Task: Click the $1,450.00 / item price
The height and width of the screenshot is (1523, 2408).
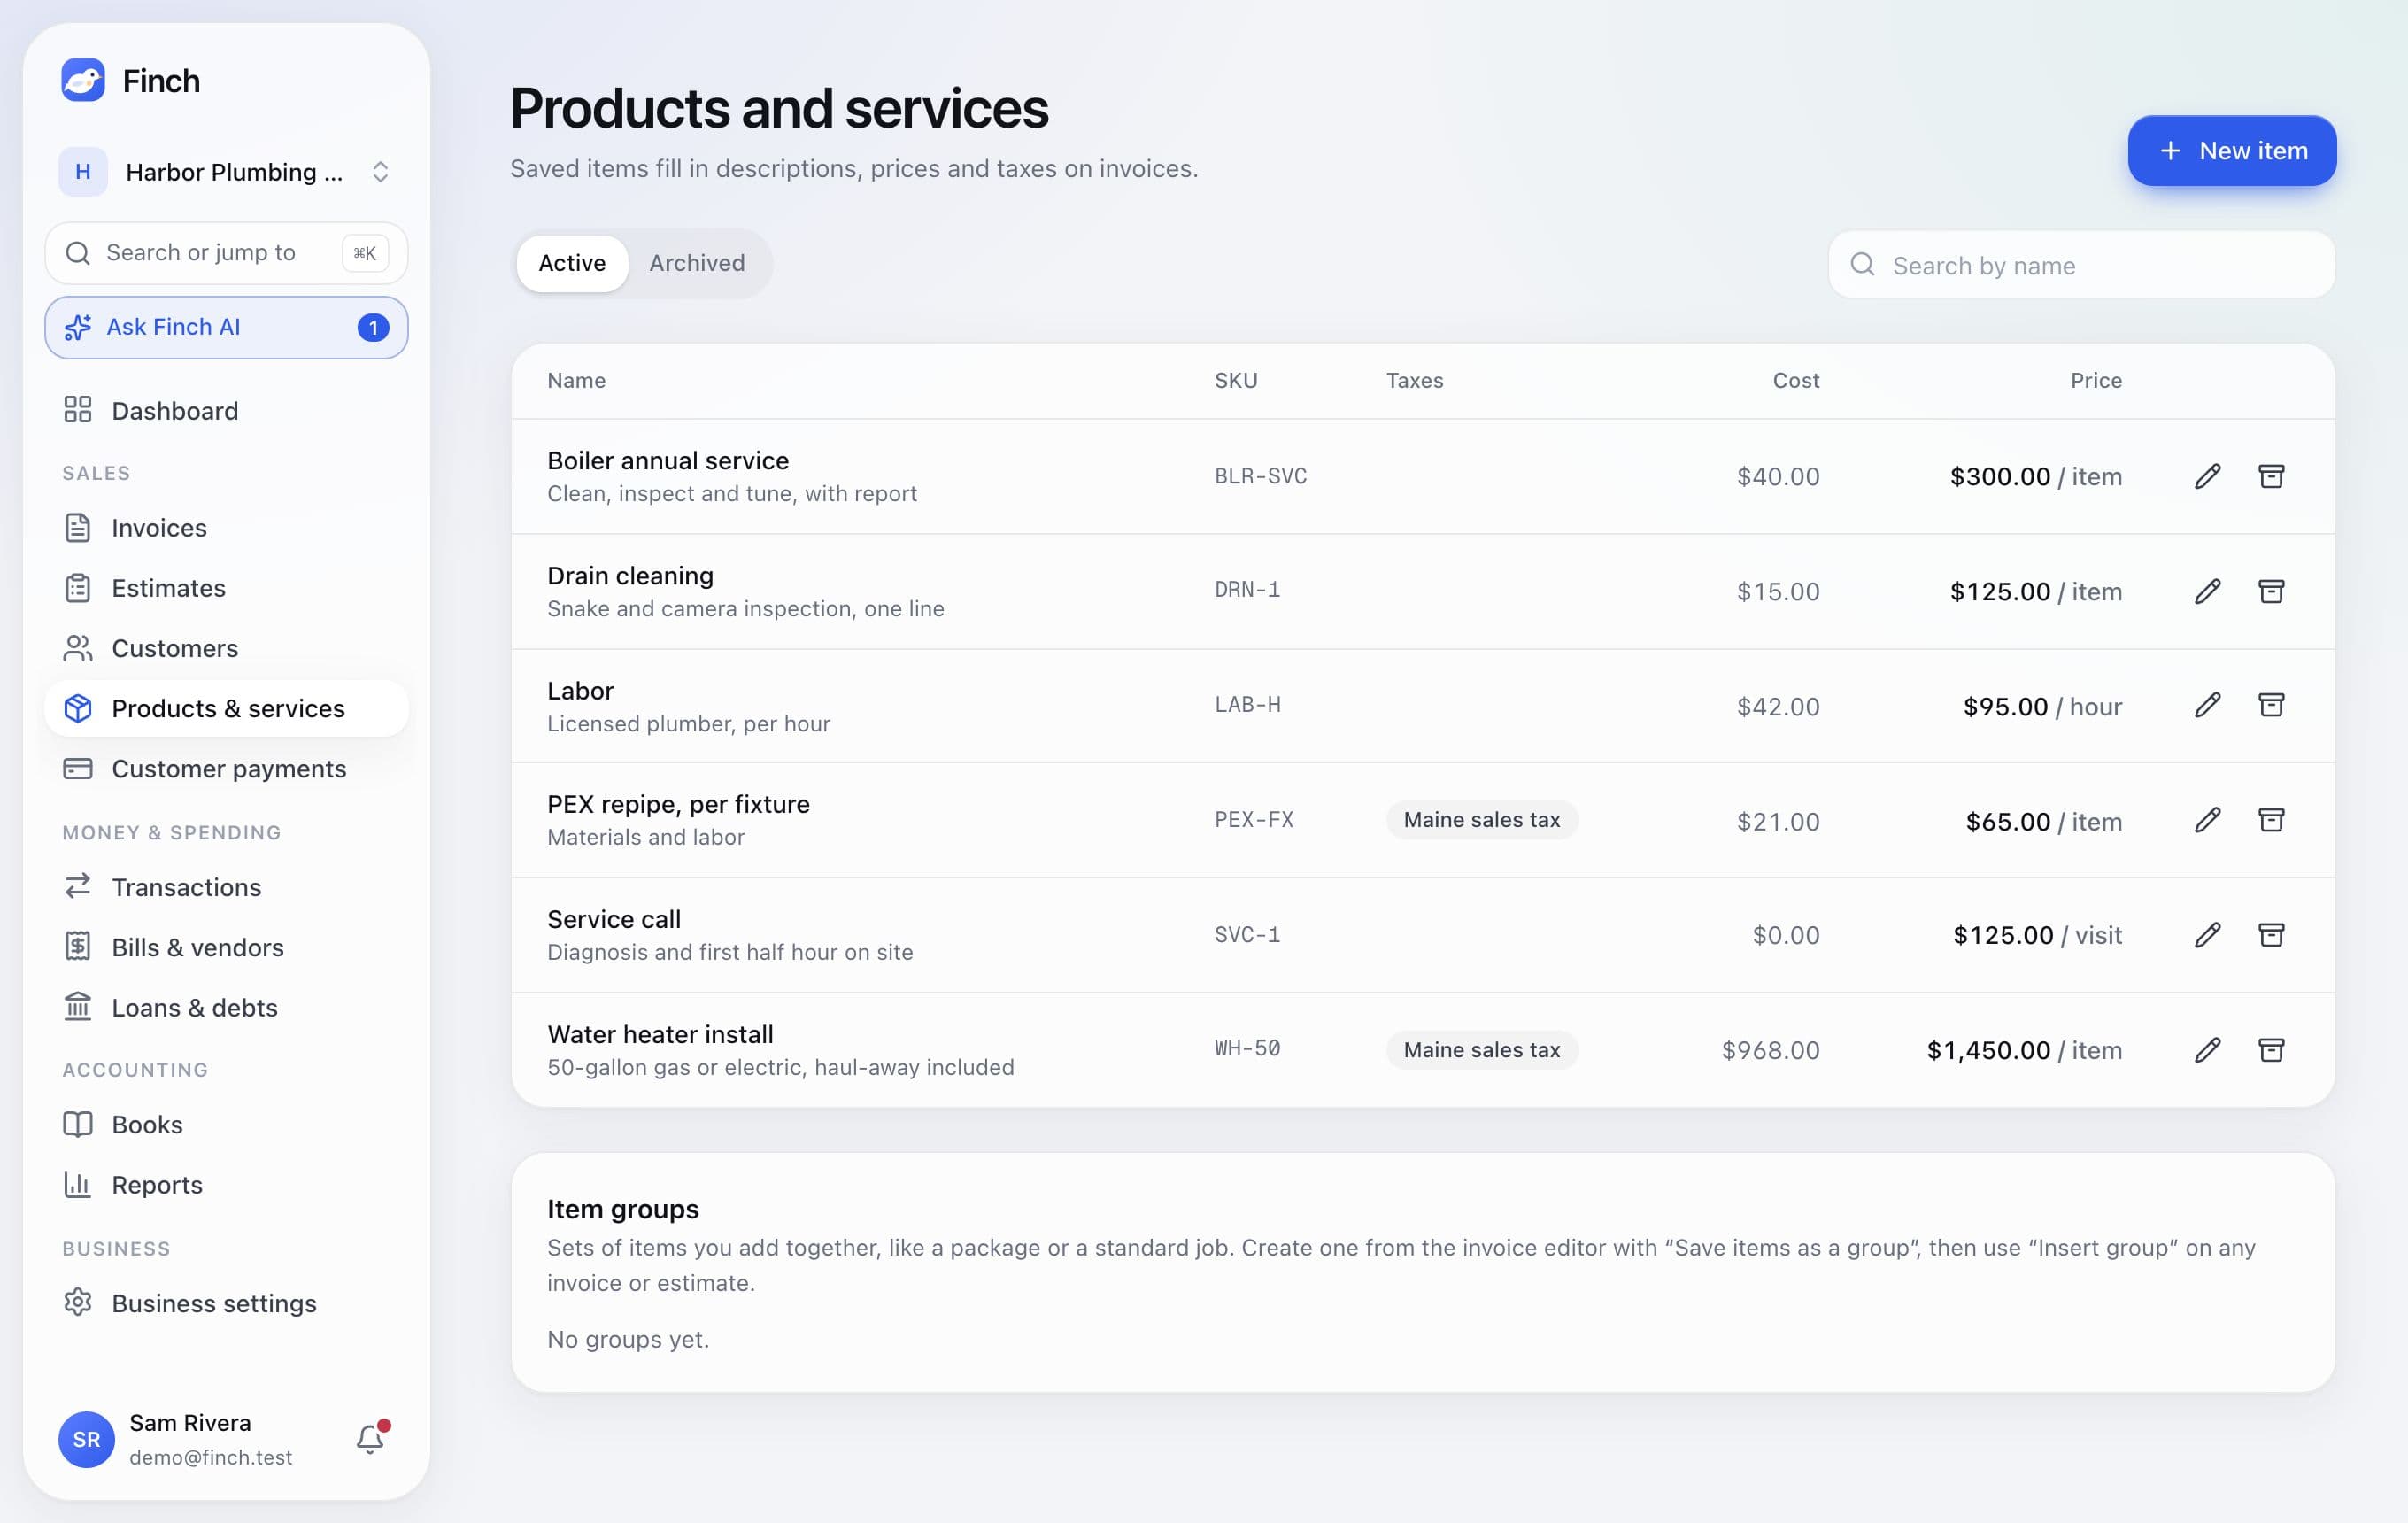Action: click(2024, 1050)
